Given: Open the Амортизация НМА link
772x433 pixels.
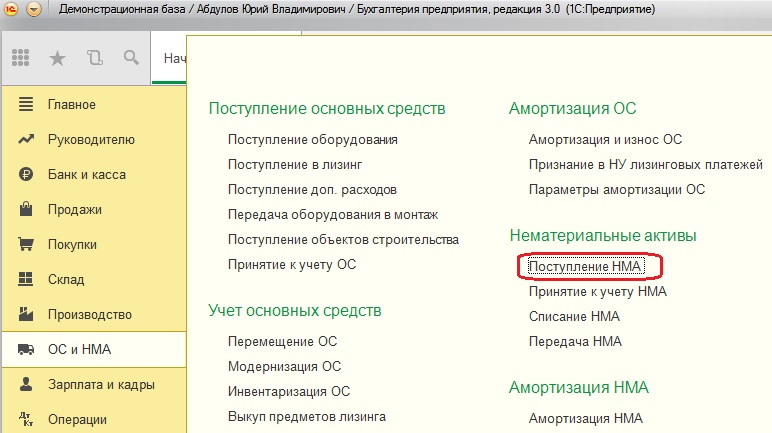Looking at the screenshot, I should coord(585,418).
